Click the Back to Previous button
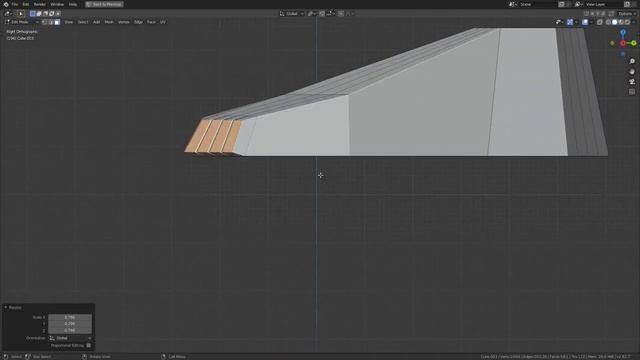The height and width of the screenshot is (360, 640). coord(104,4)
